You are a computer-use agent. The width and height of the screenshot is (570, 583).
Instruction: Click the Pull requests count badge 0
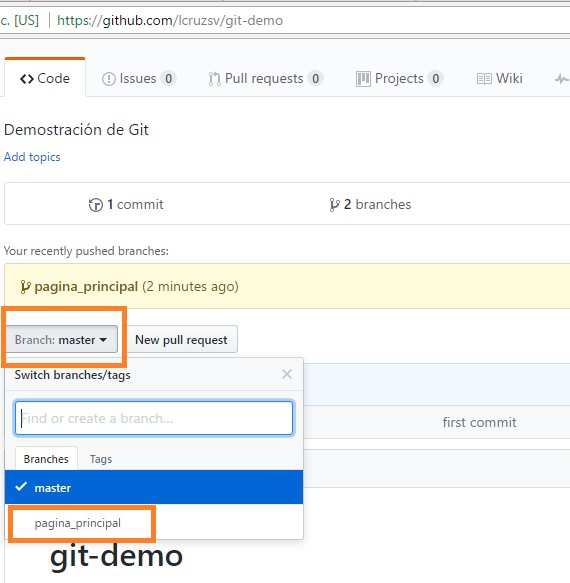click(x=315, y=78)
